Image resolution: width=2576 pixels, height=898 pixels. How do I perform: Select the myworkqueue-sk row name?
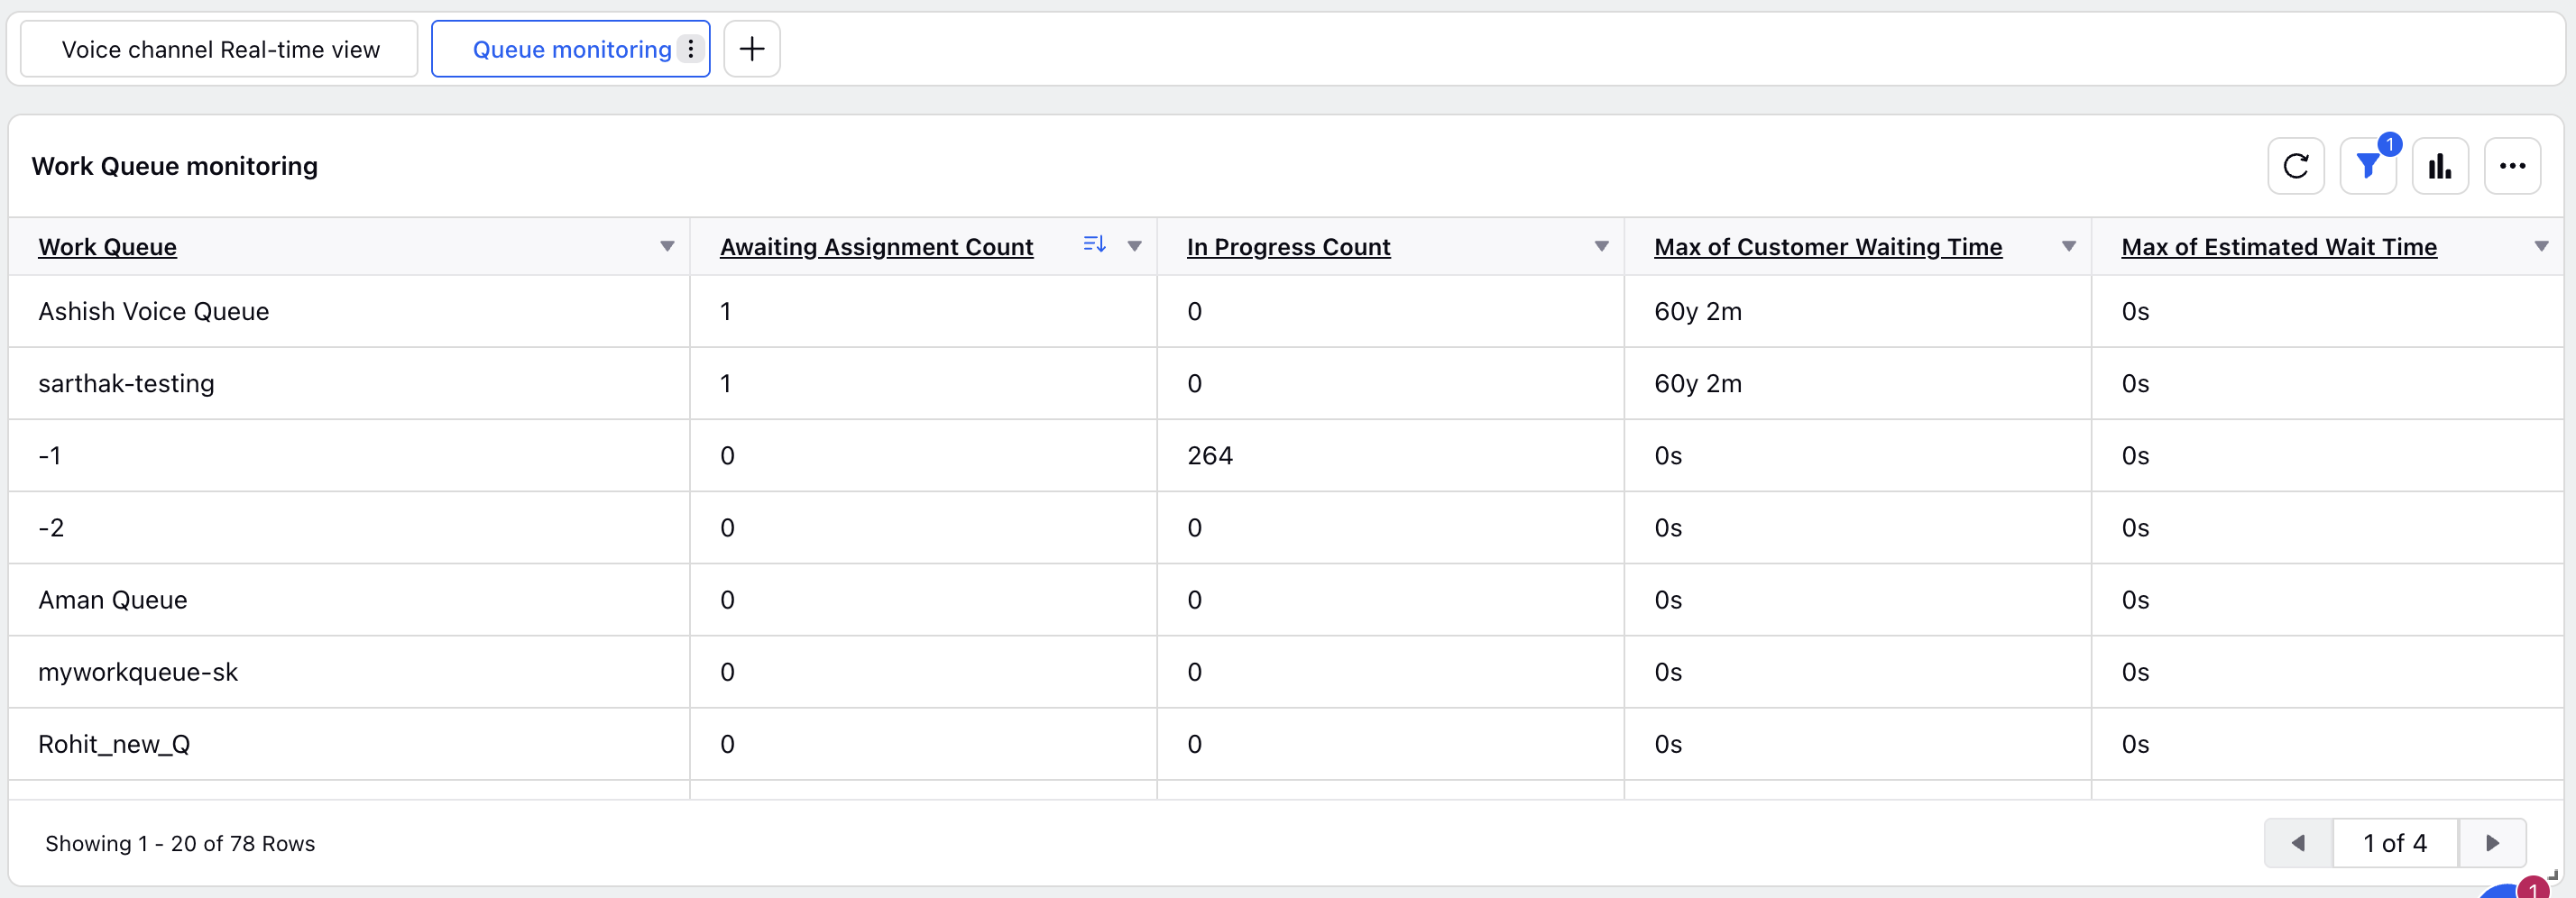click(x=138, y=672)
